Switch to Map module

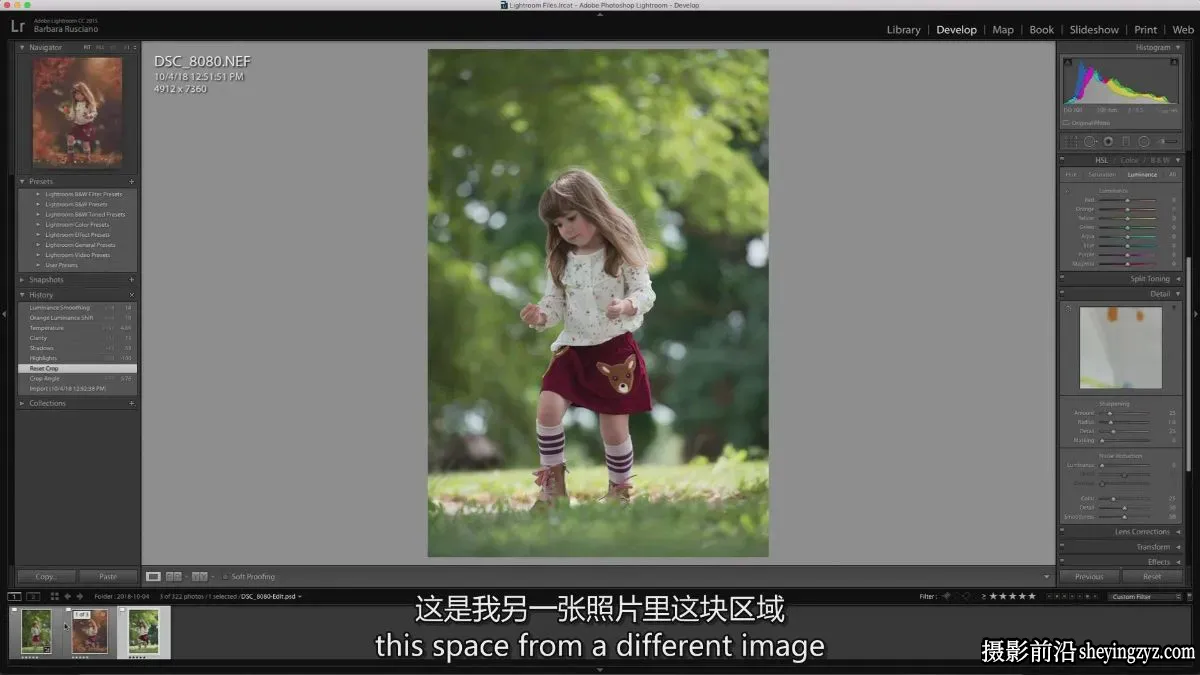(x=1003, y=30)
